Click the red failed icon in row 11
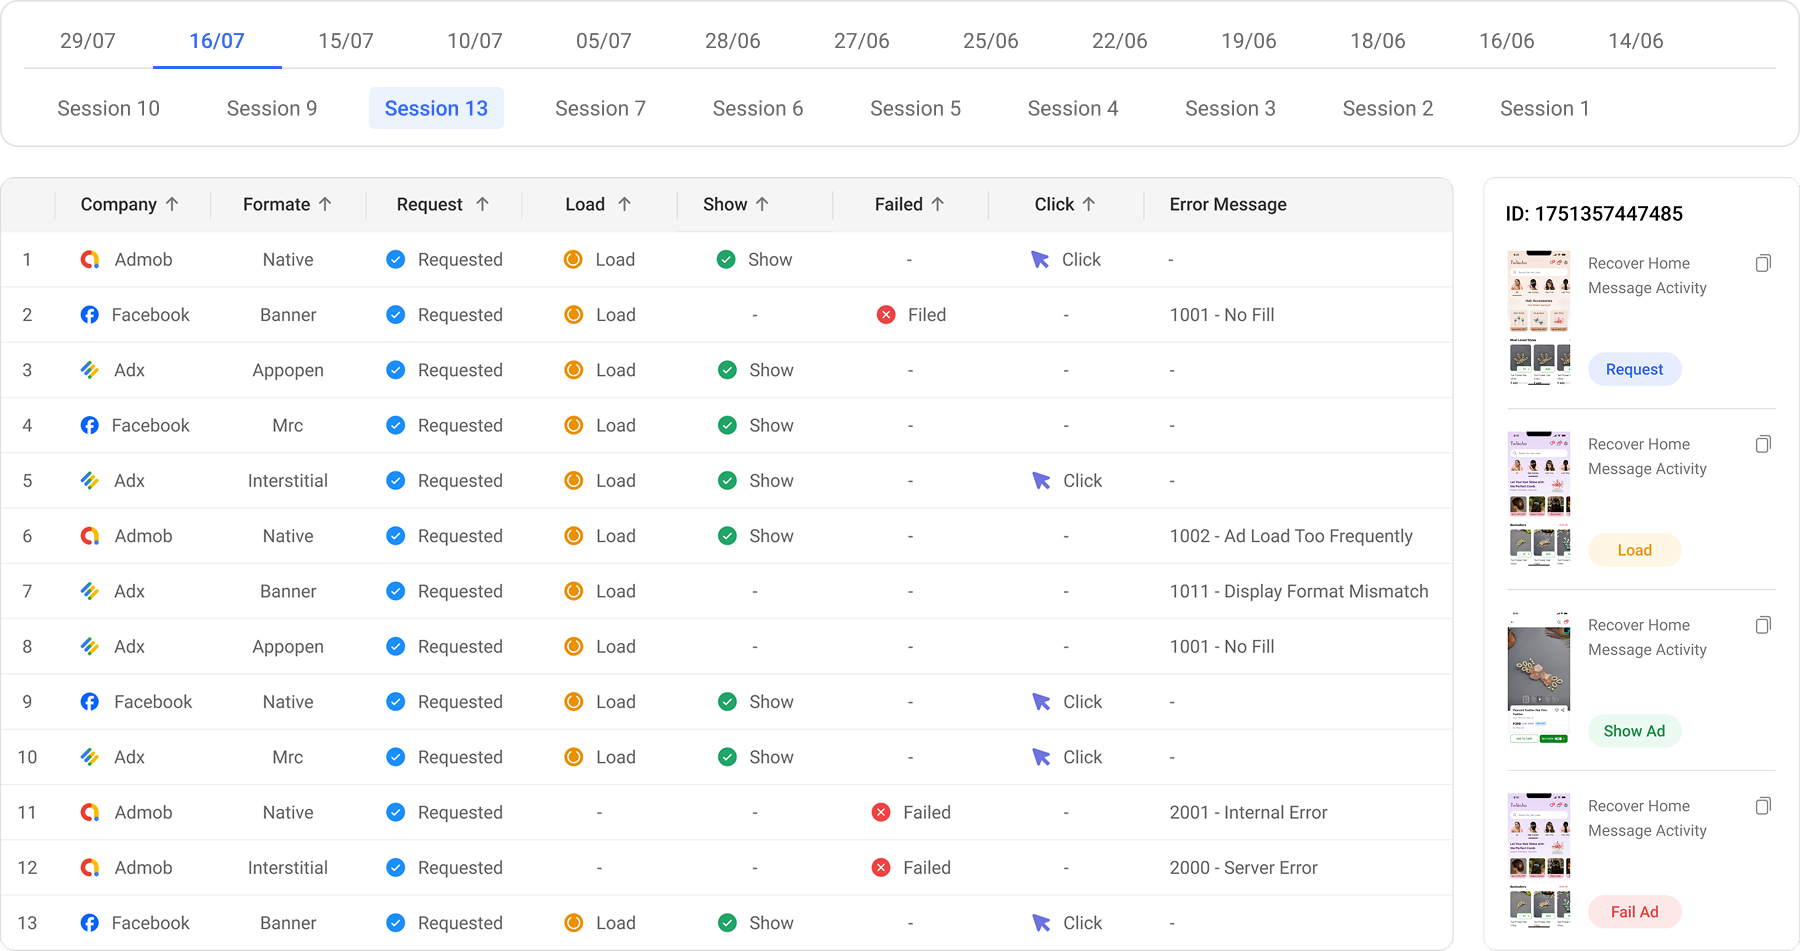 tap(881, 813)
